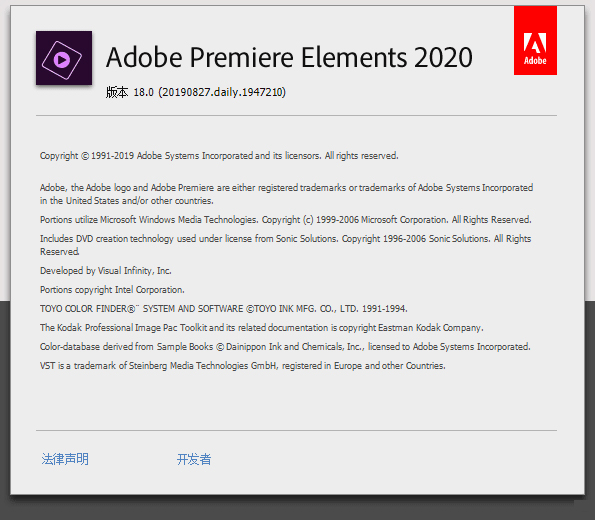Click the Copyright 1991-2019 Adobe Systems line
595x520 pixels.
pyautogui.click(x=219, y=156)
